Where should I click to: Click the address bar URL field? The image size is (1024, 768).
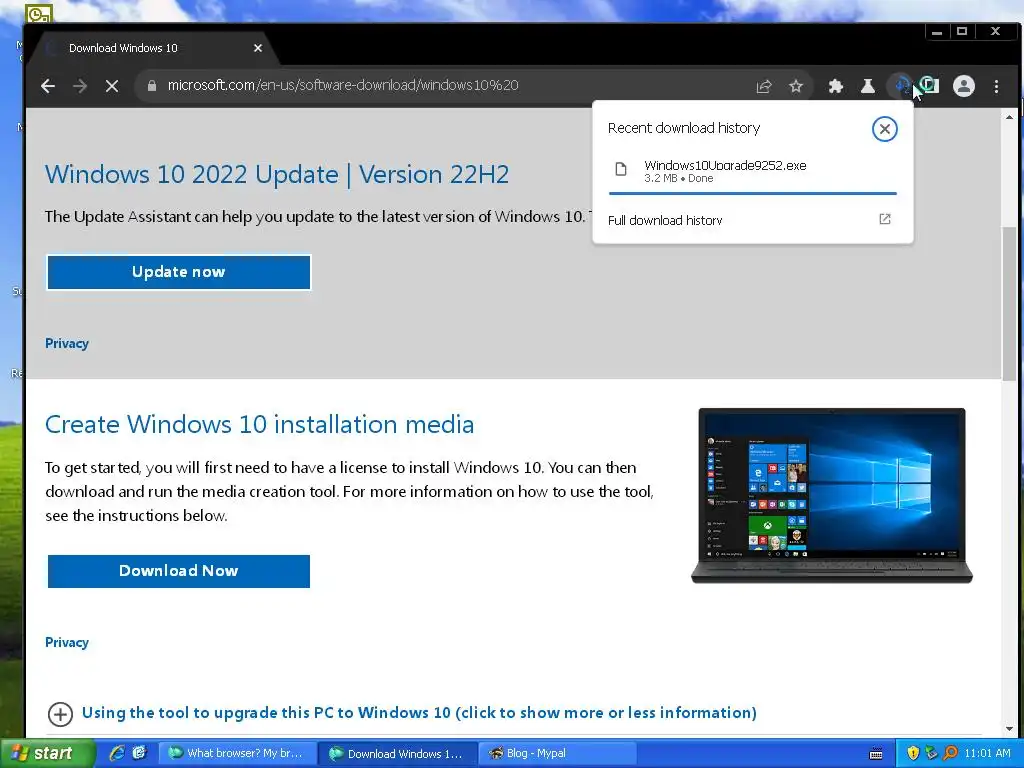pyautogui.click(x=451, y=86)
